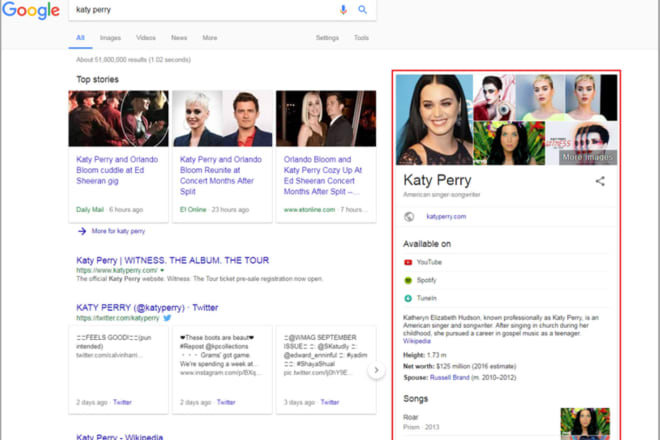660x440 pixels.
Task: Click the About 51,600,000 results text
Action: point(133,60)
